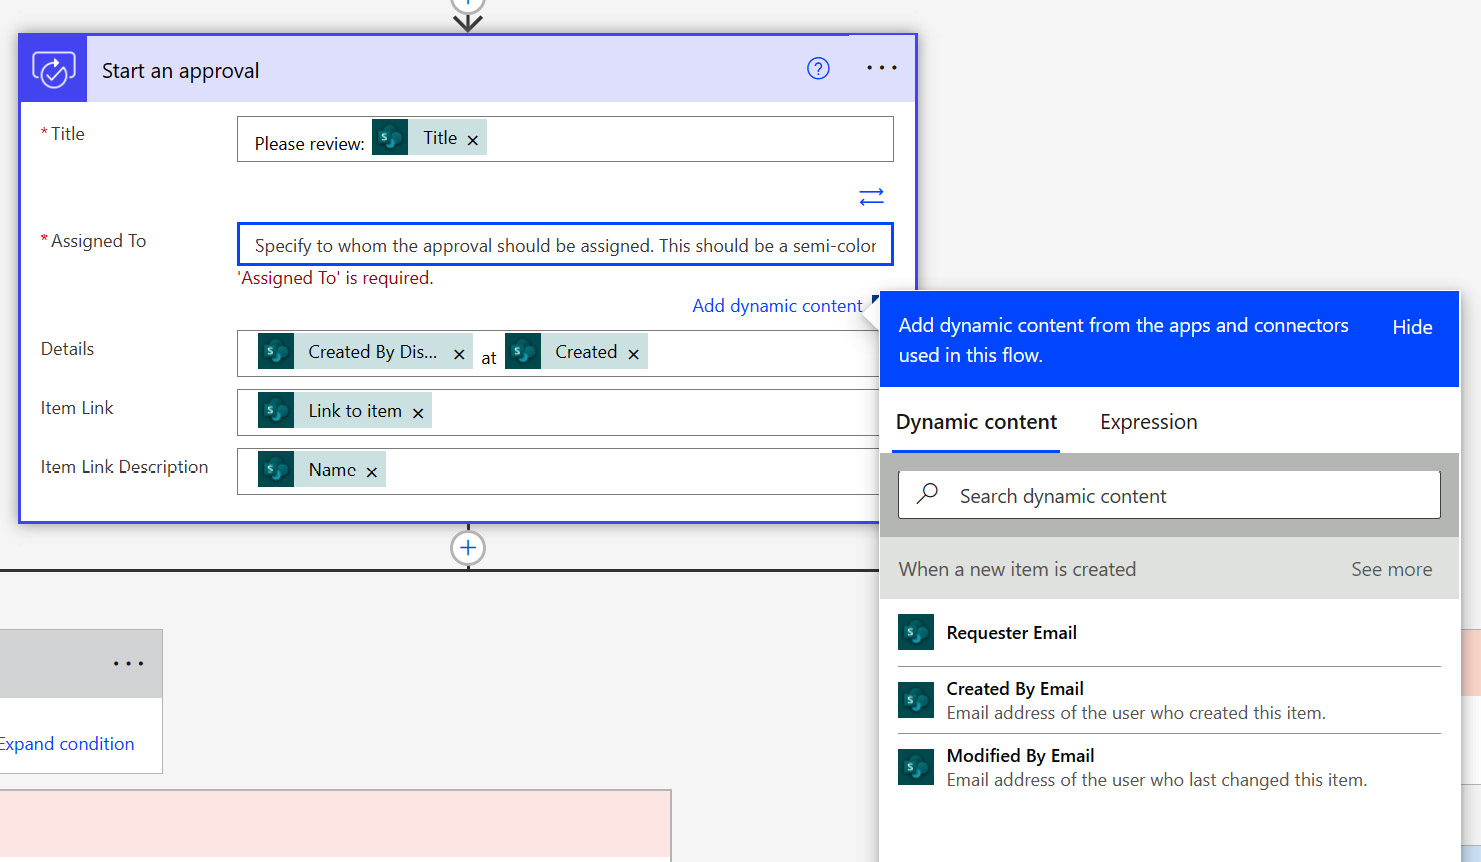Screen dimensions: 1481x862
Task: Switch to the Expression tab
Action: pos(1148,422)
